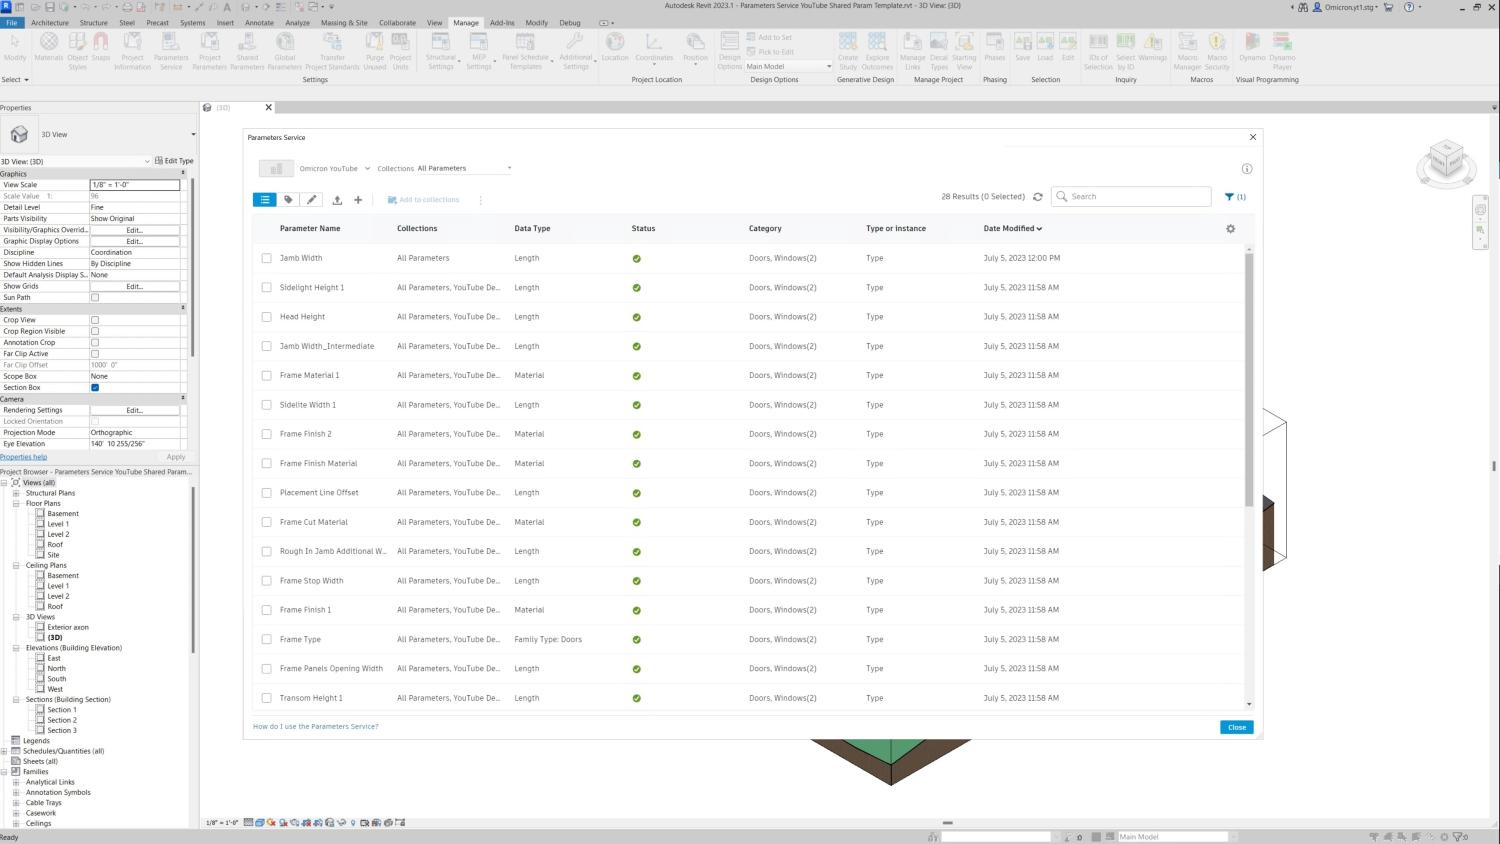Image resolution: width=1500 pixels, height=844 pixels.
Task: Open the Collections All Parameters dropdown
Action: (464, 168)
